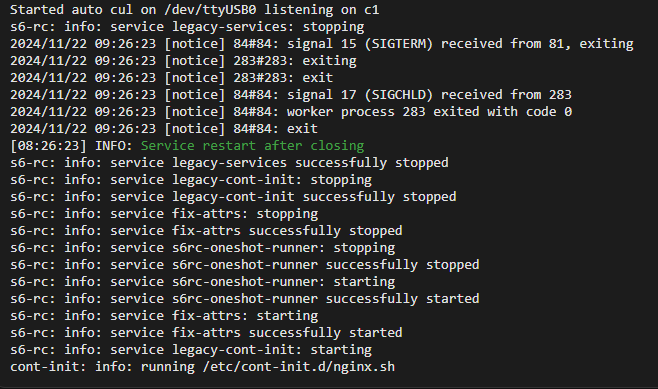Click 's6rc-oneshot-runner: starting' log line

point(203,282)
